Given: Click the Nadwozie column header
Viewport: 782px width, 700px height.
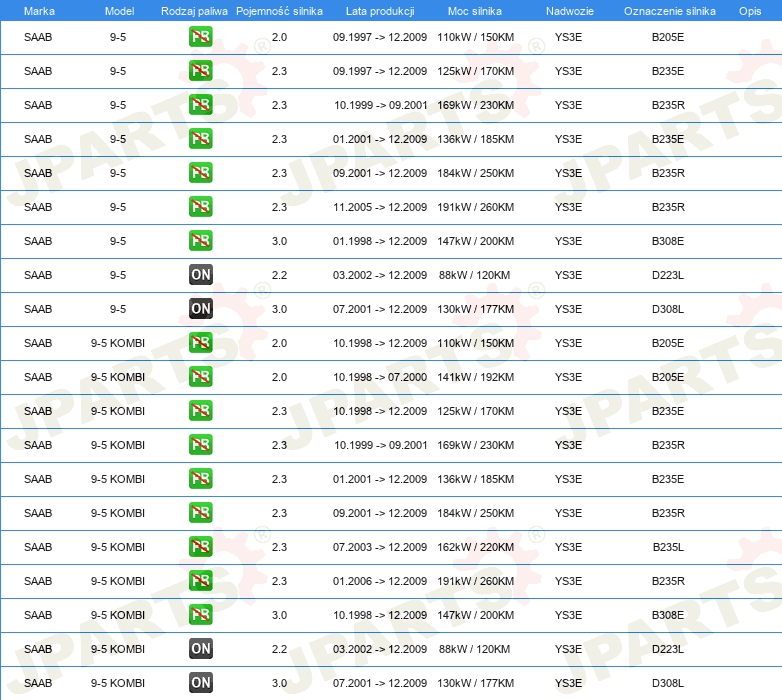Looking at the screenshot, I should pos(570,11).
